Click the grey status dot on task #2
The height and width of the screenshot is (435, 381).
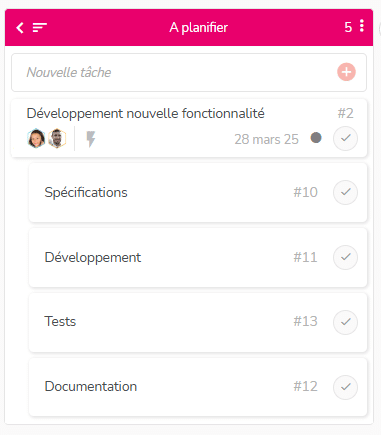coord(316,138)
